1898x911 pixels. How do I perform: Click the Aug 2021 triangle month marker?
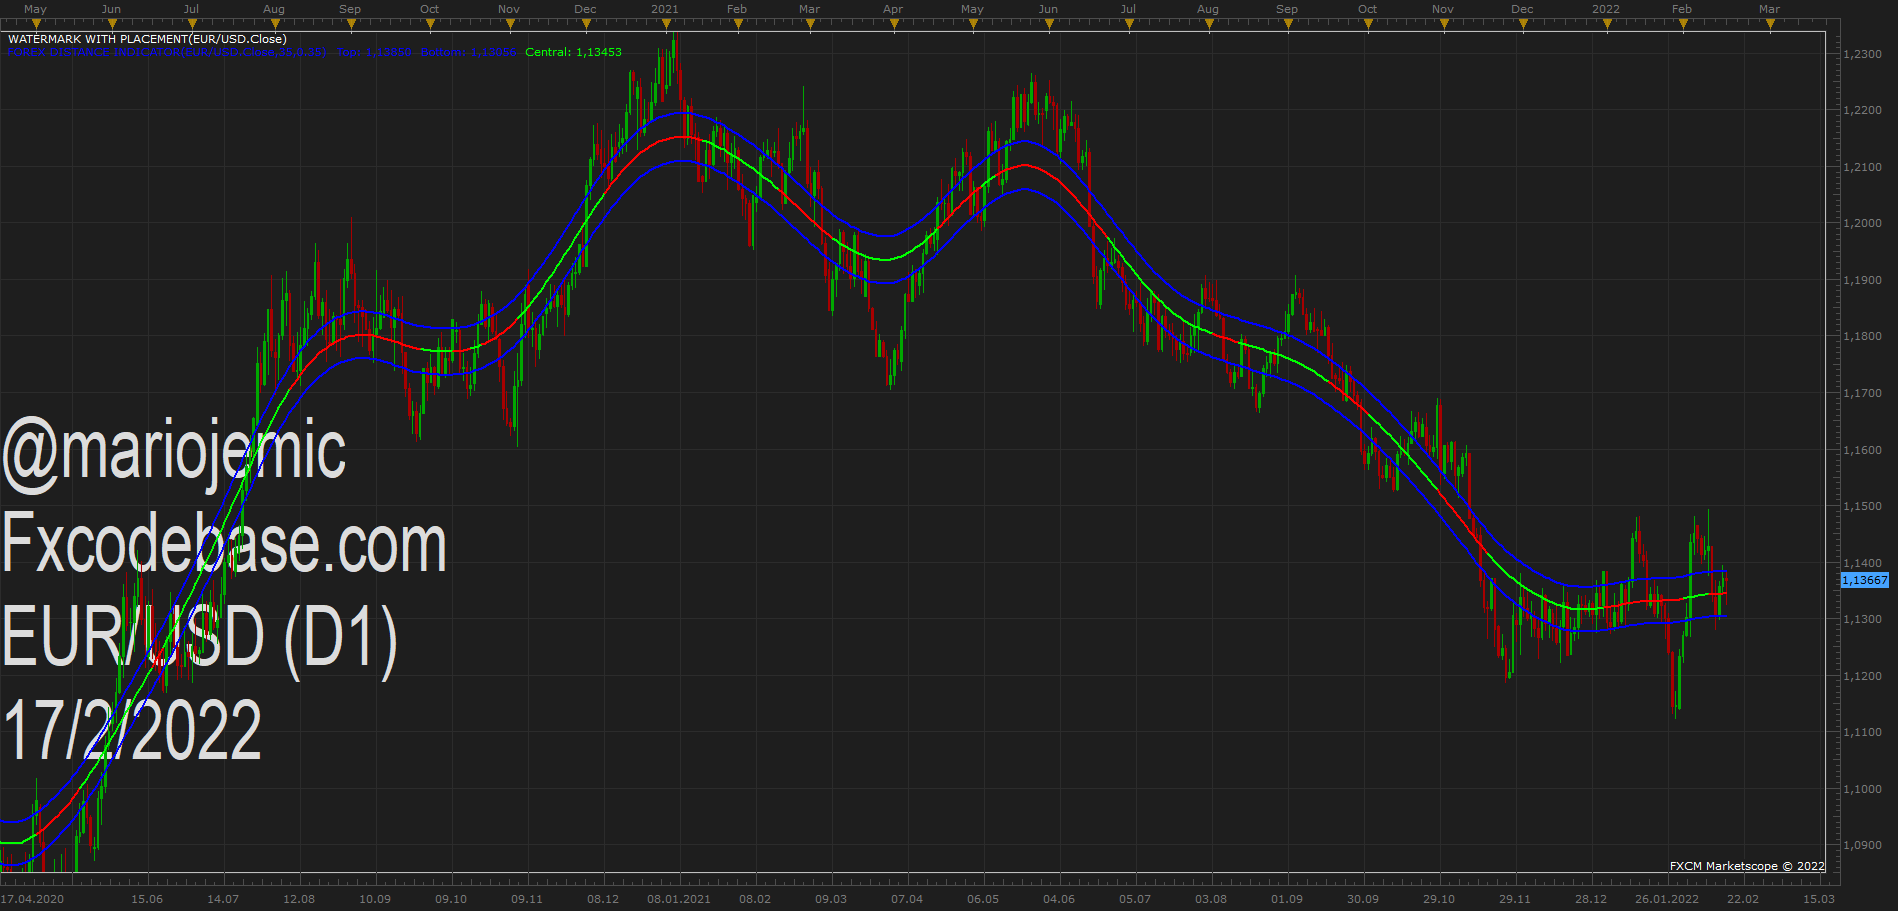tap(1209, 24)
